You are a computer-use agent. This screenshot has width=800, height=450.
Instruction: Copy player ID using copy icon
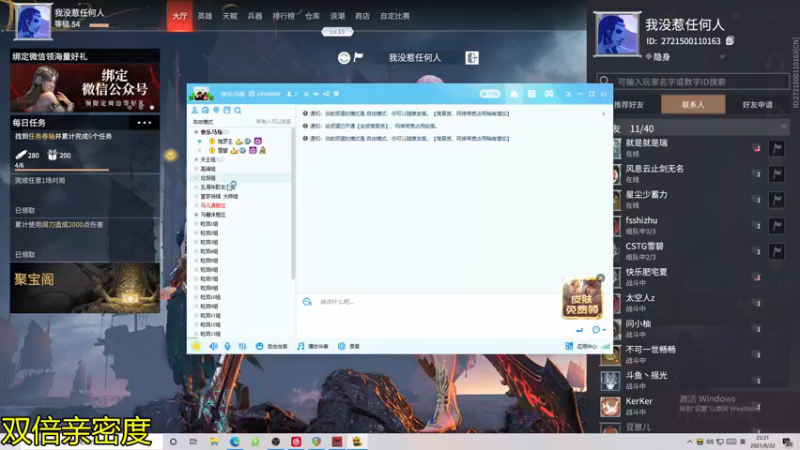pyautogui.click(x=730, y=41)
